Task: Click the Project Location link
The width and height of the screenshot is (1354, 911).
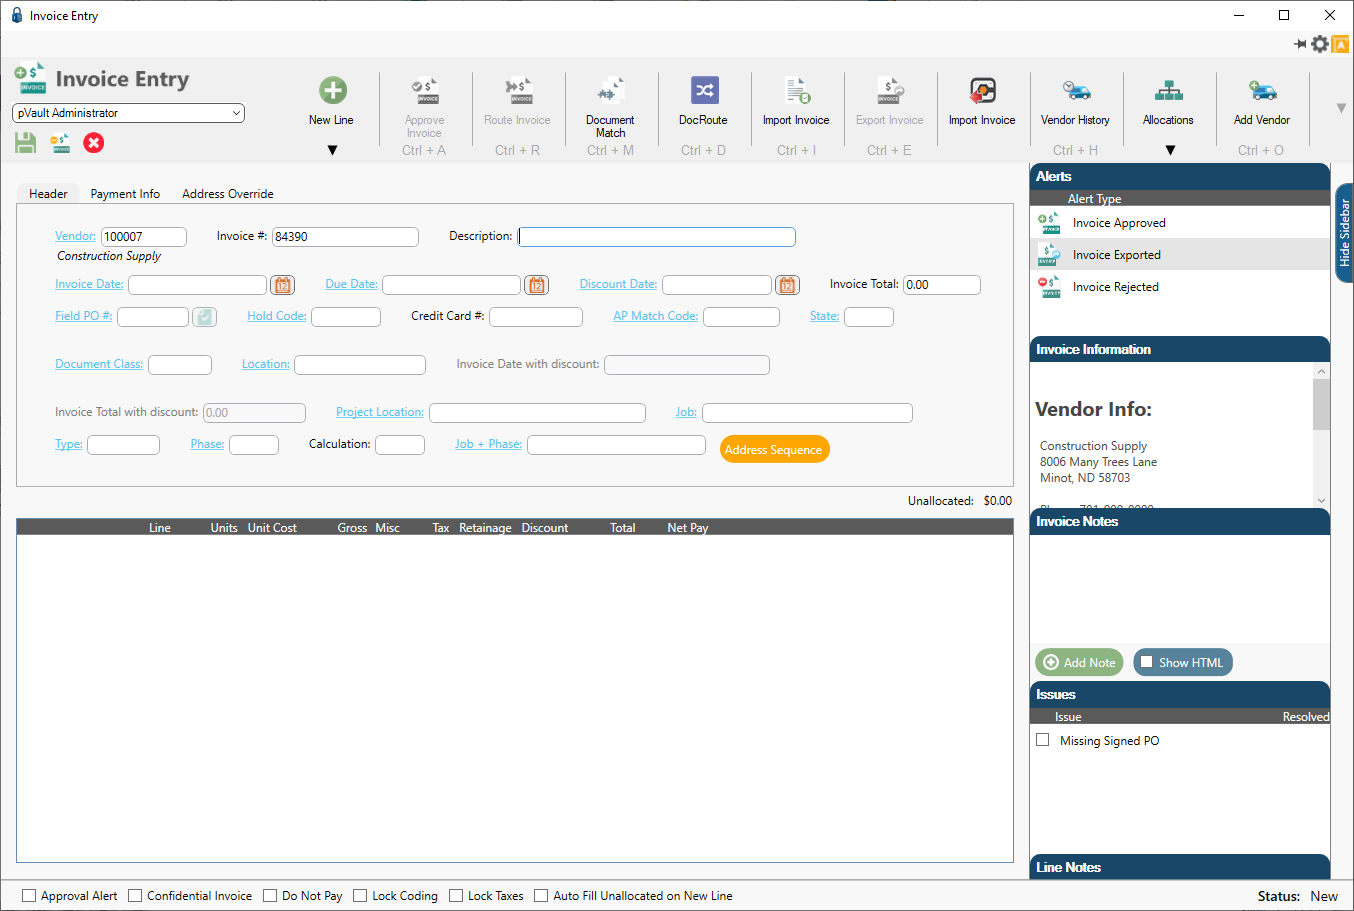Action: (380, 412)
